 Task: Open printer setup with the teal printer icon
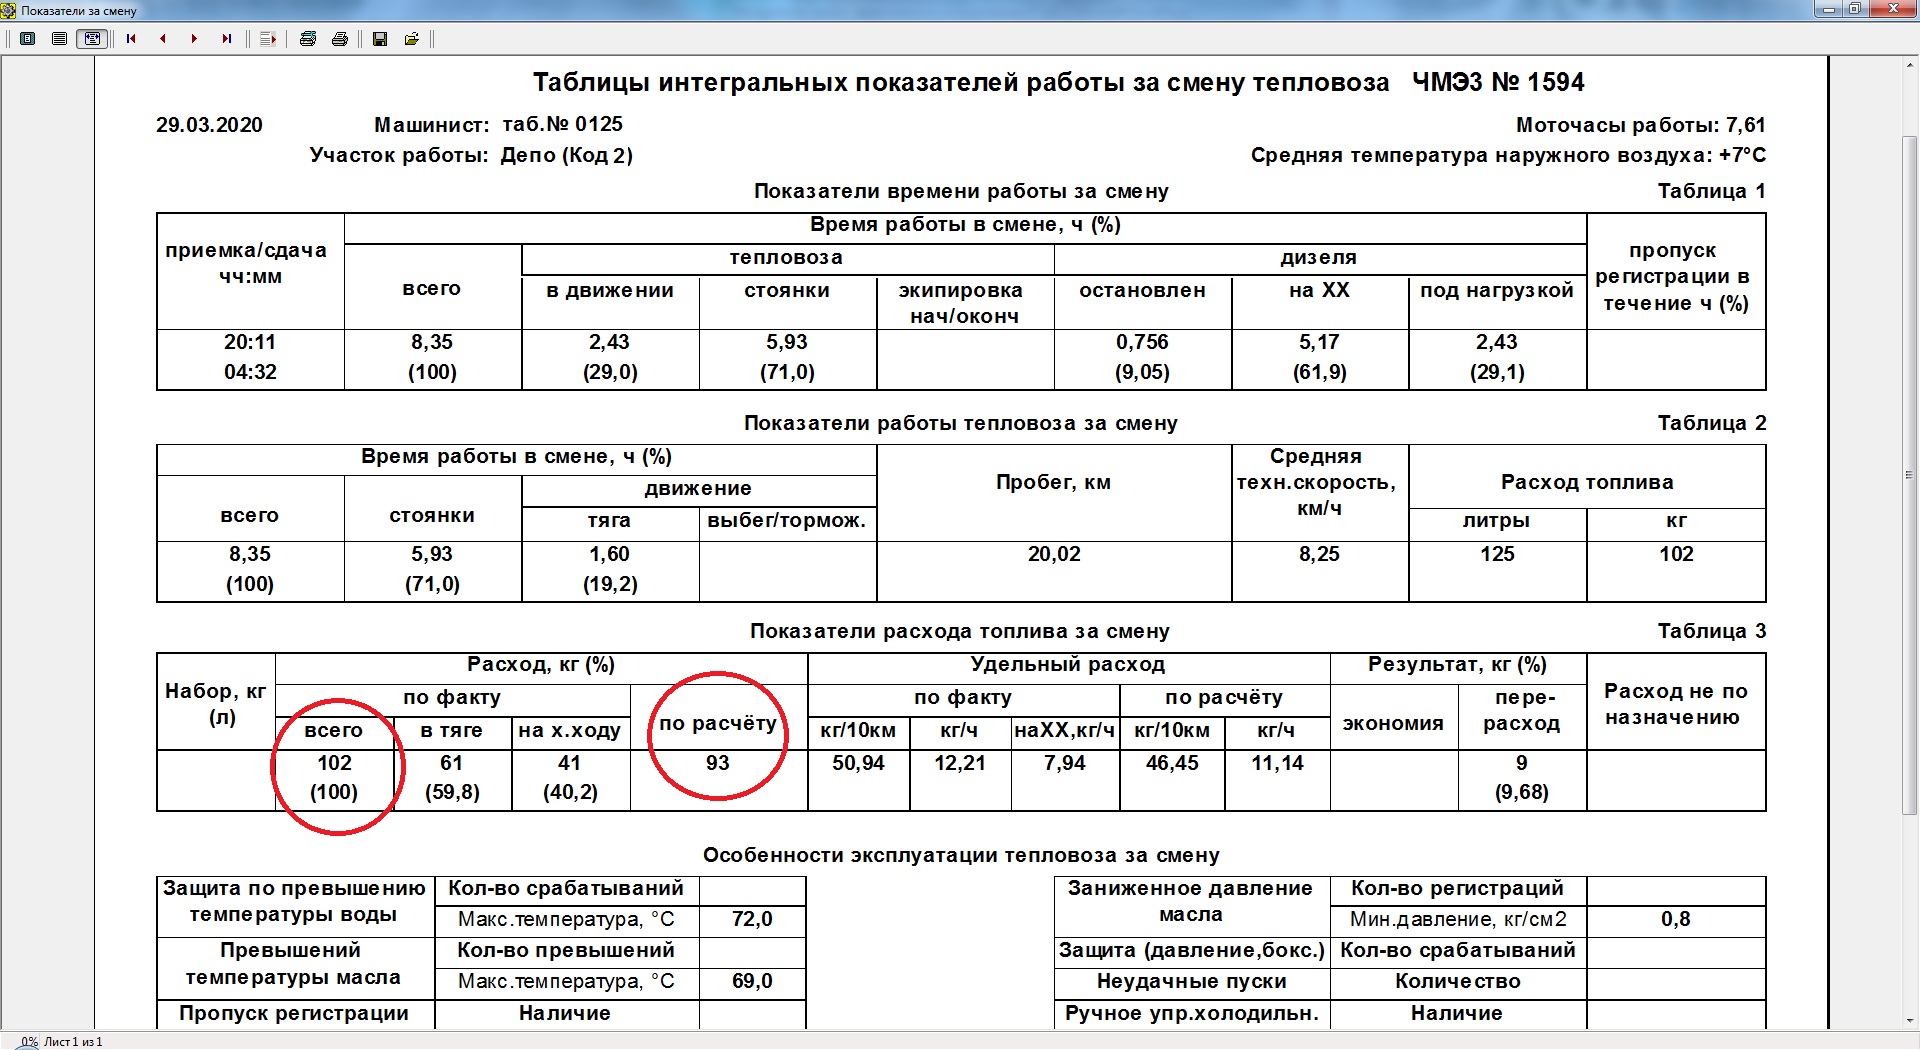coord(308,39)
